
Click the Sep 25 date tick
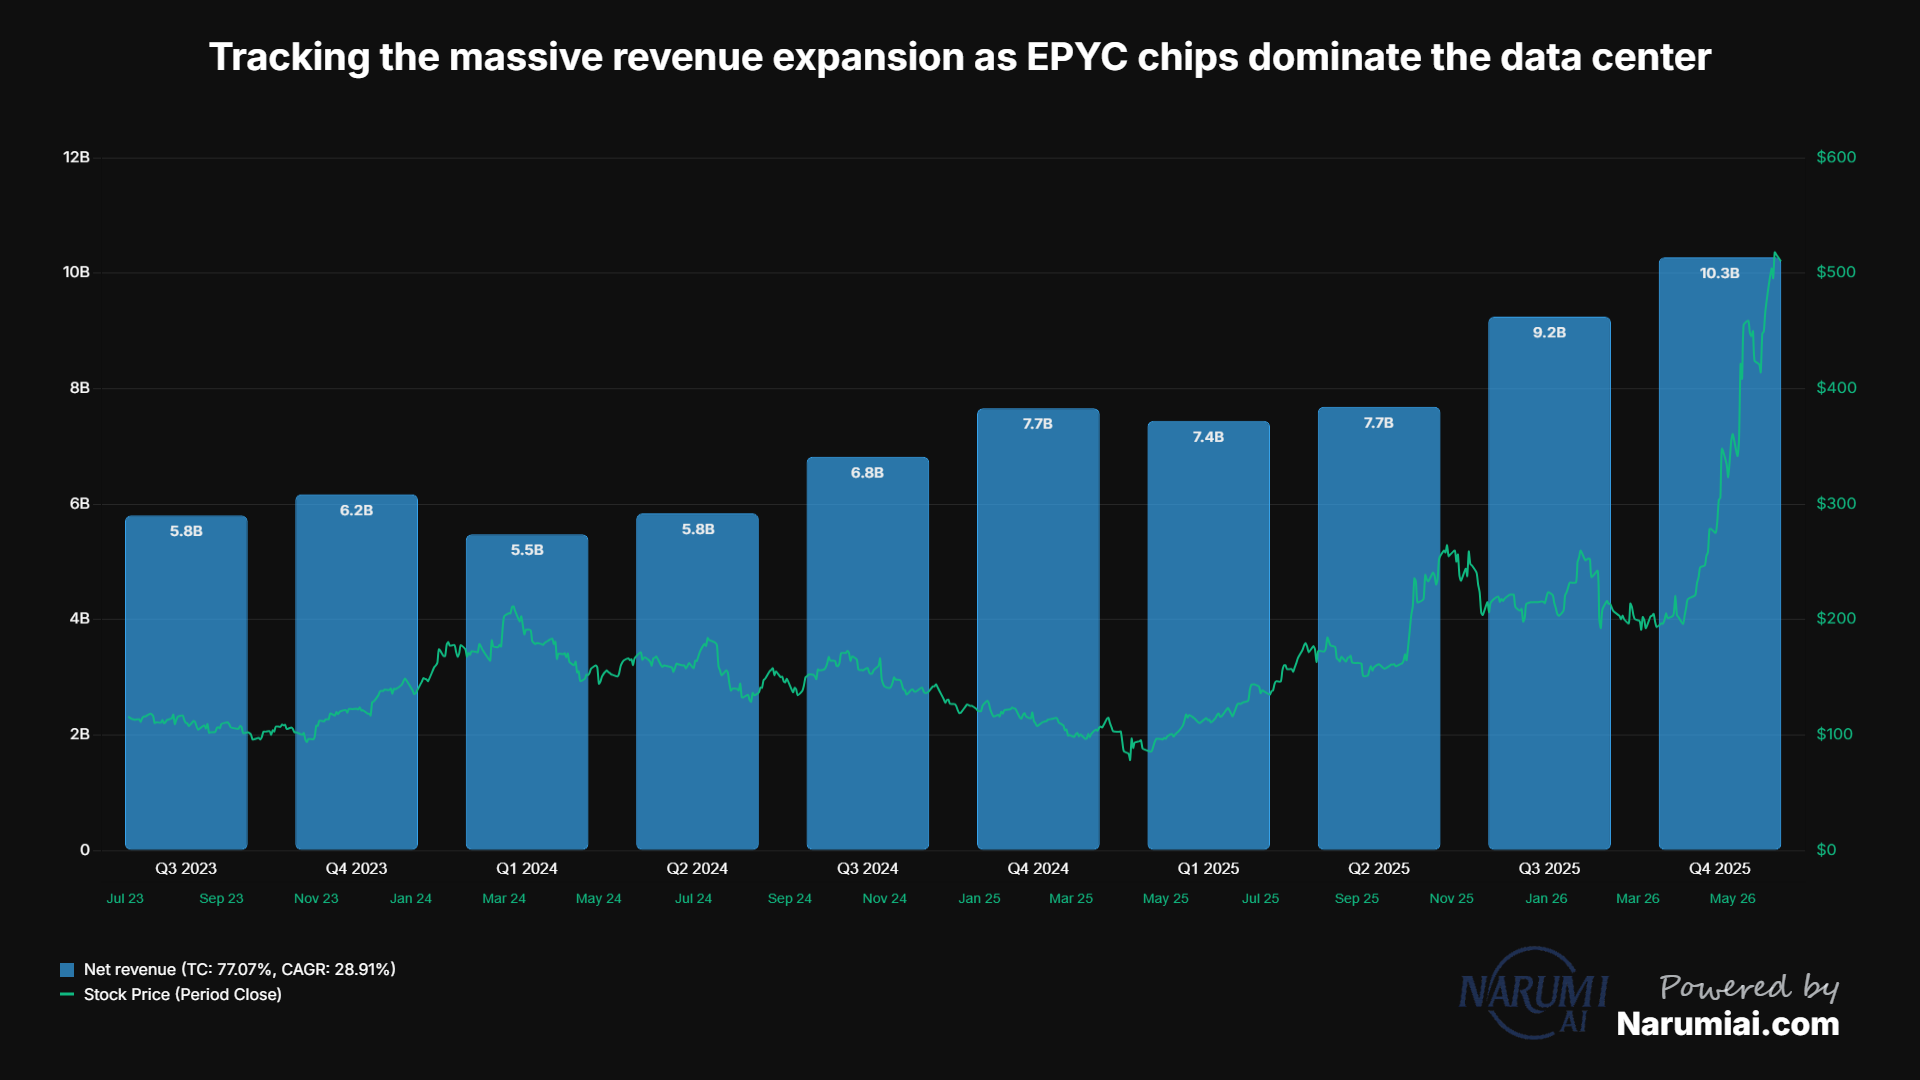pos(1357,899)
